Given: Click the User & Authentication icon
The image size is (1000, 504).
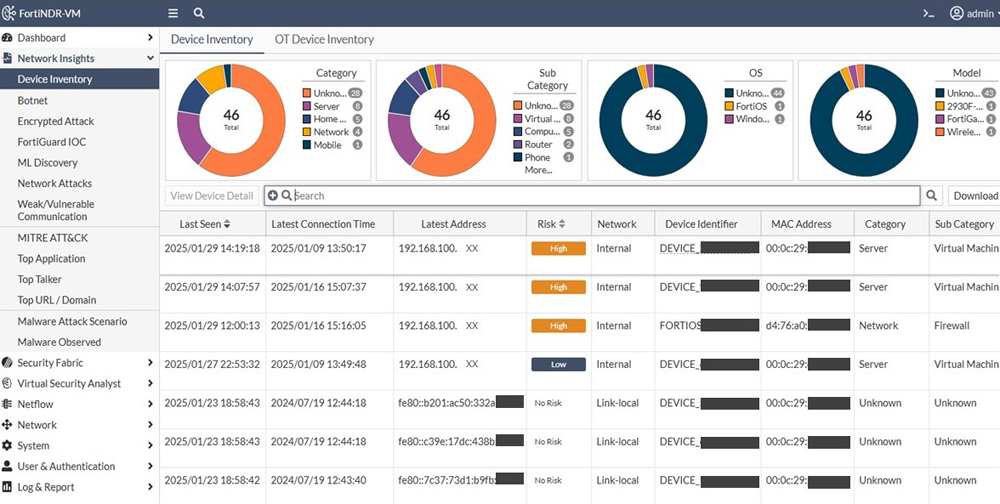Looking at the screenshot, I should click(x=7, y=466).
